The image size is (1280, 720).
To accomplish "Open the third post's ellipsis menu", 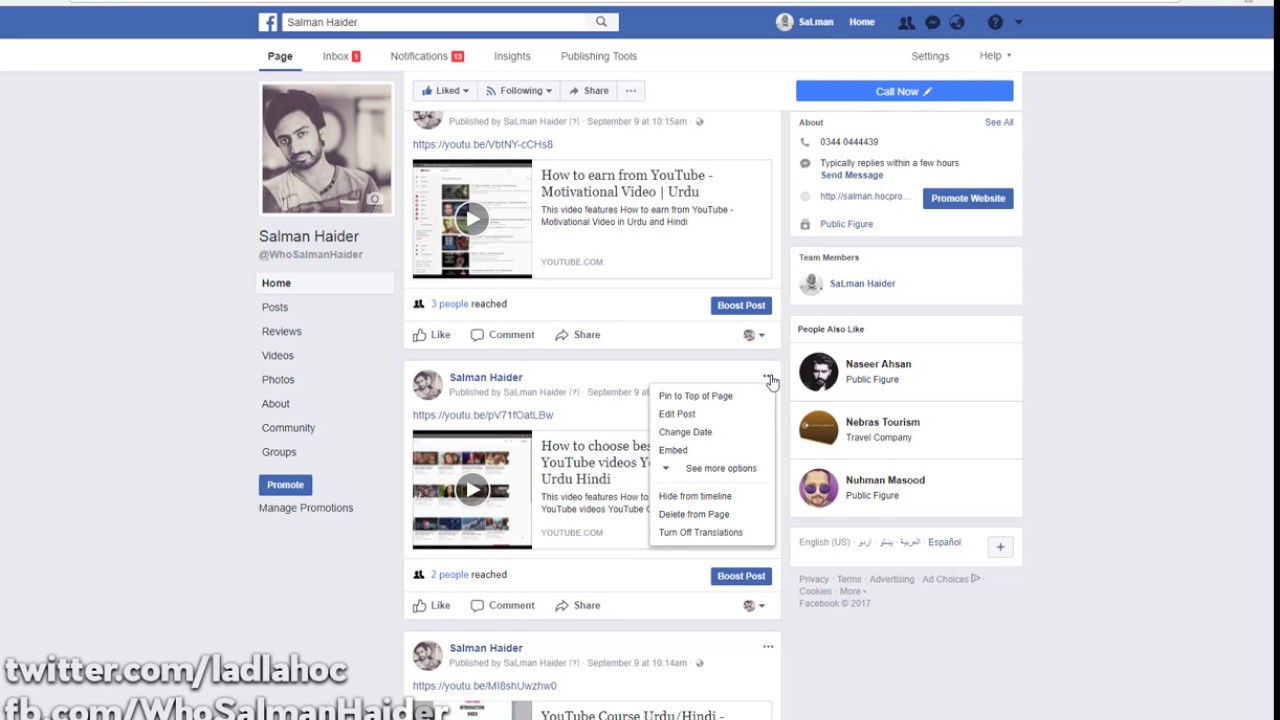I will [x=768, y=647].
